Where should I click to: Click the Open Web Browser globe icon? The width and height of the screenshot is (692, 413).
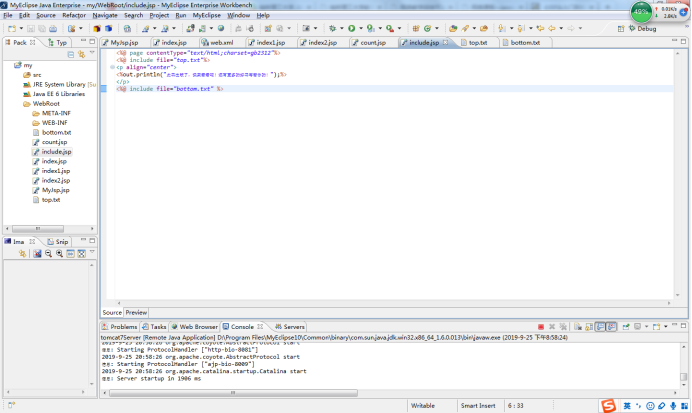(x=221, y=29)
